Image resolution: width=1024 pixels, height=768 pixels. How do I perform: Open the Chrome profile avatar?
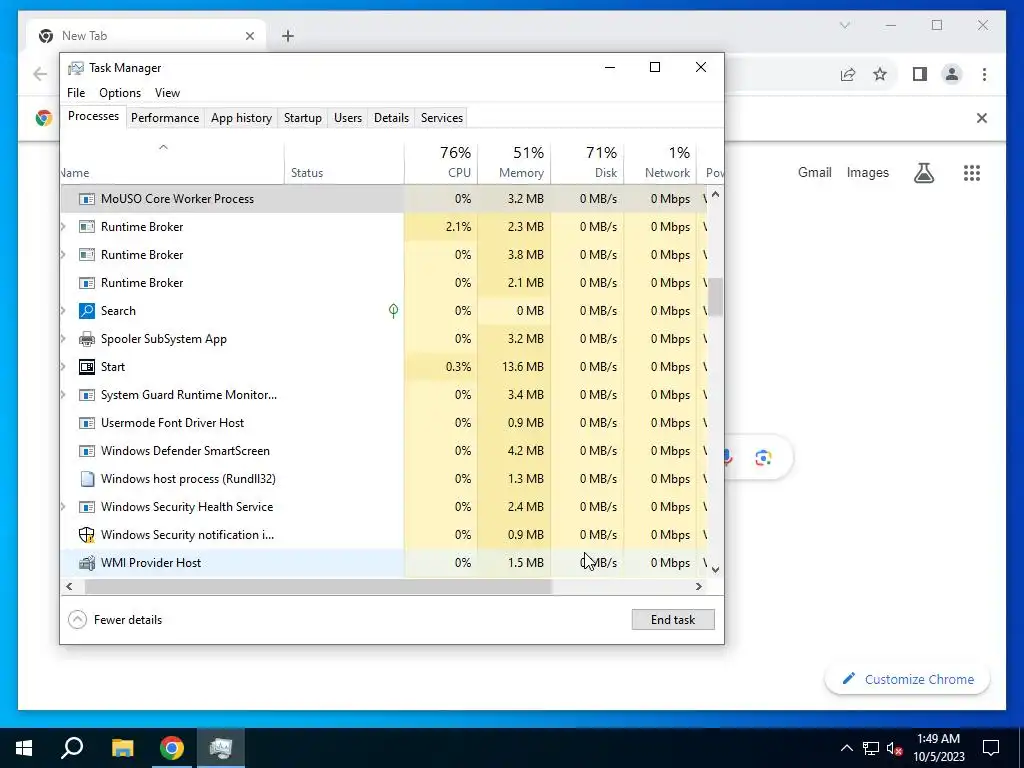[952, 74]
